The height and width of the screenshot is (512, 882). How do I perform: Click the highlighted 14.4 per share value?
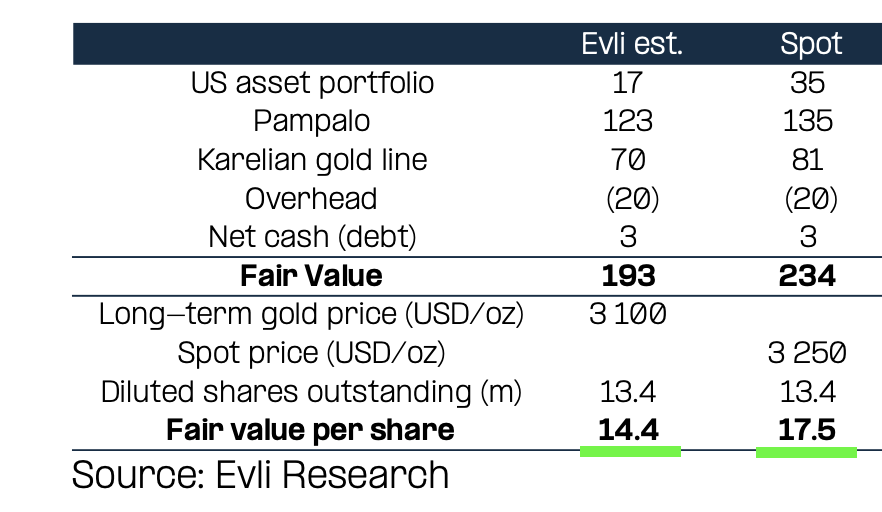click(628, 430)
